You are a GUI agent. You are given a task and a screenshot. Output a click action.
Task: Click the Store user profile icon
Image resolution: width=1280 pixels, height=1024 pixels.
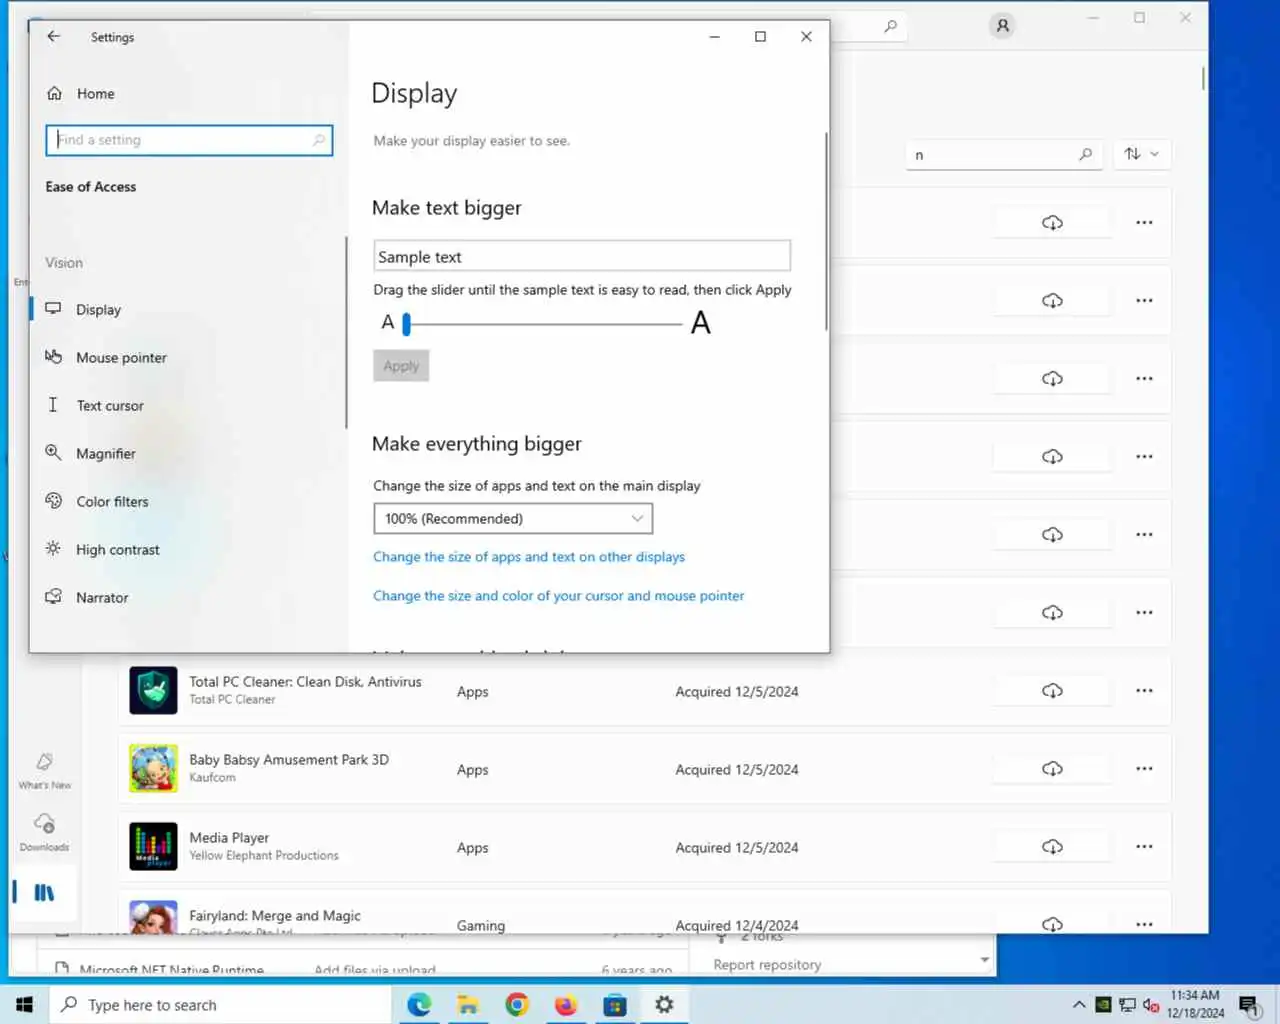click(1002, 26)
